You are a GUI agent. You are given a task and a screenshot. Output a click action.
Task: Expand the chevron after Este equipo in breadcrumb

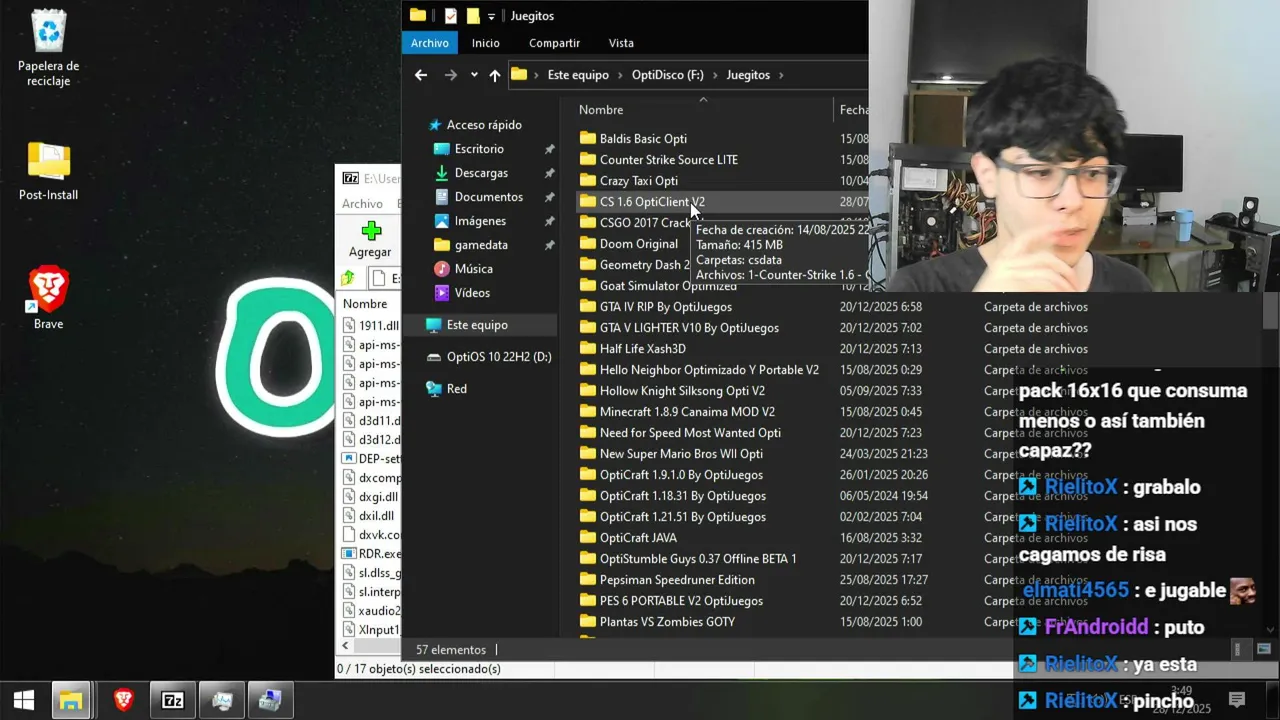pos(620,75)
